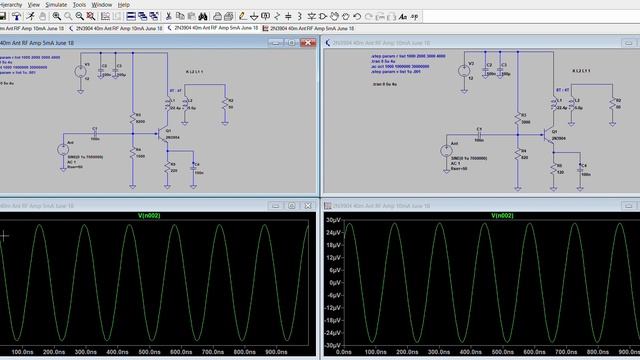Click the 'K L2 L1 1' directive in right schematic
Image resolution: width=640 pixels, height=360 pixels.
tap(581, 71)
